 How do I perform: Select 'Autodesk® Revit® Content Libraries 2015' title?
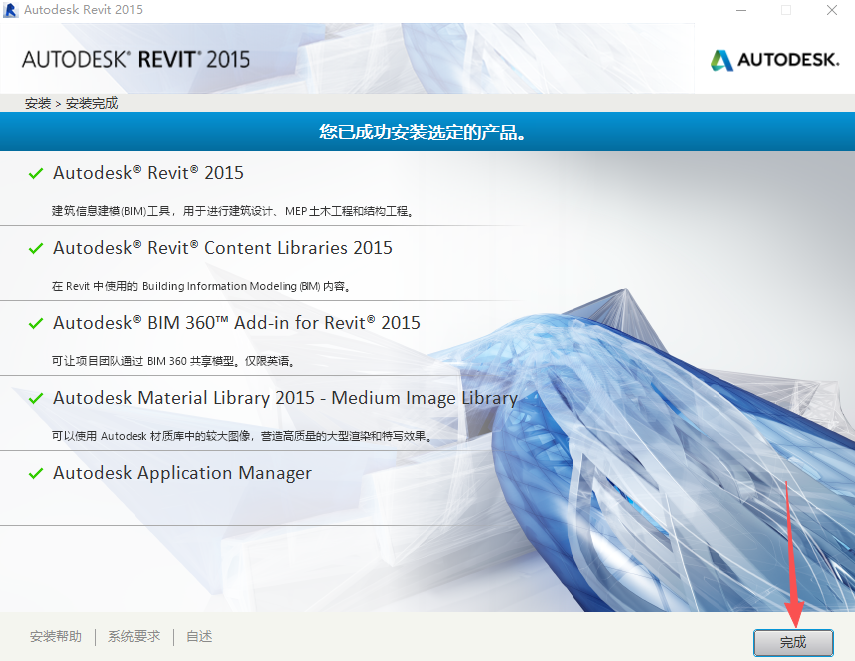[x=222, y=248]
